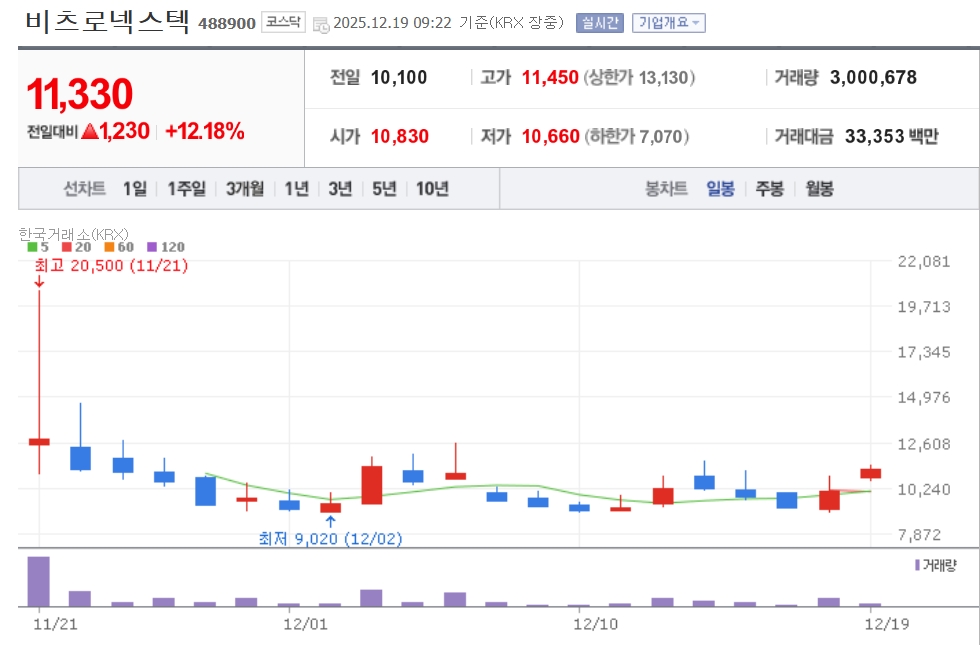Switch to 일봉 daily candle chart
Screen dimensions: 980x645
[x=720, y=188]
